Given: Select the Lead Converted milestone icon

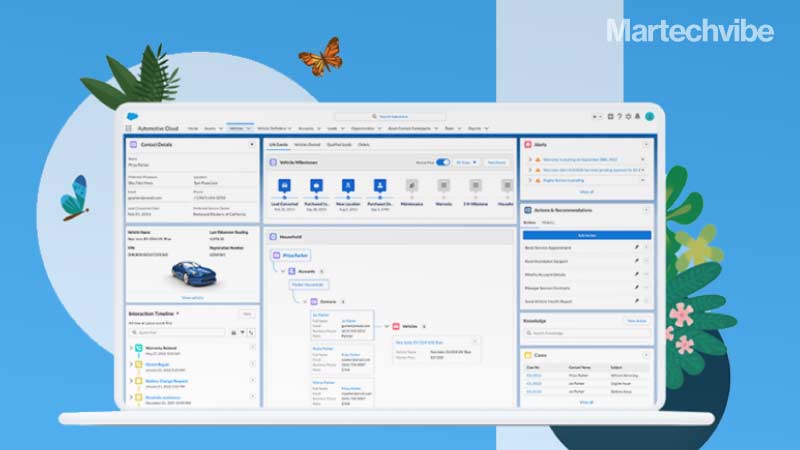Looking at the screenshot, I should pos(285,185).
